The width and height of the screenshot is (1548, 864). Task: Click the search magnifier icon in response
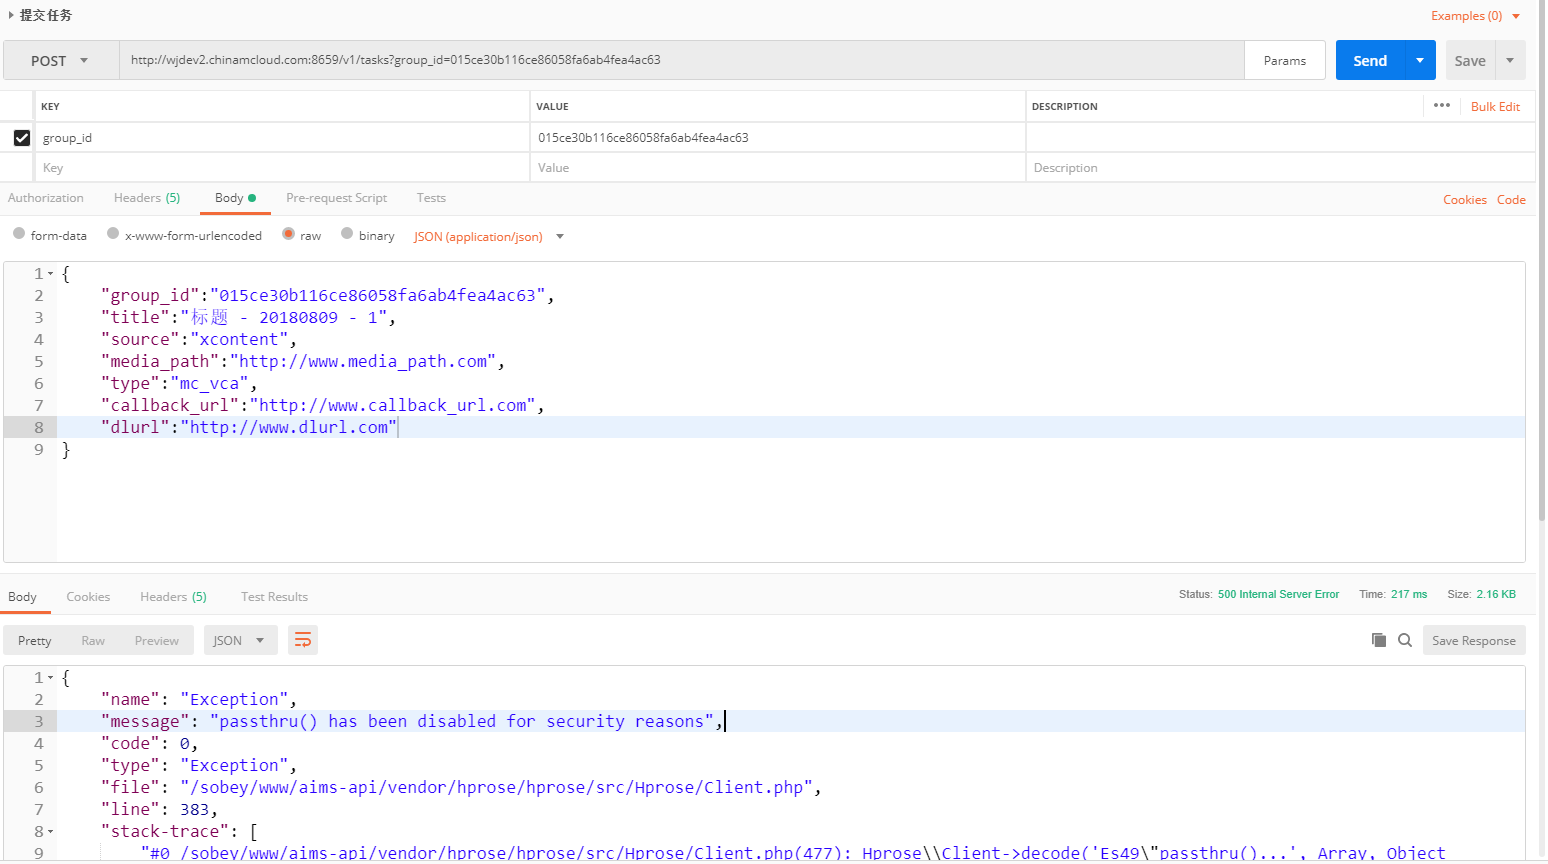pyautogui.click(x=1404, y=640)
